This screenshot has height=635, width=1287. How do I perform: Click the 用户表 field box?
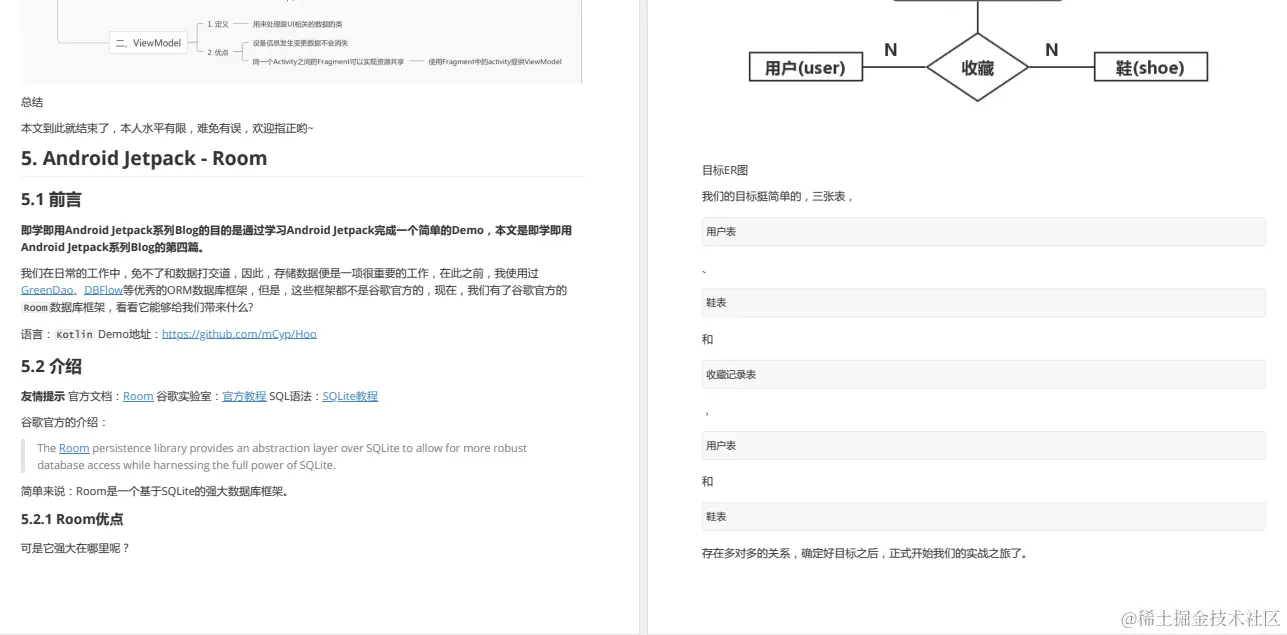click(x=983, y=231)
